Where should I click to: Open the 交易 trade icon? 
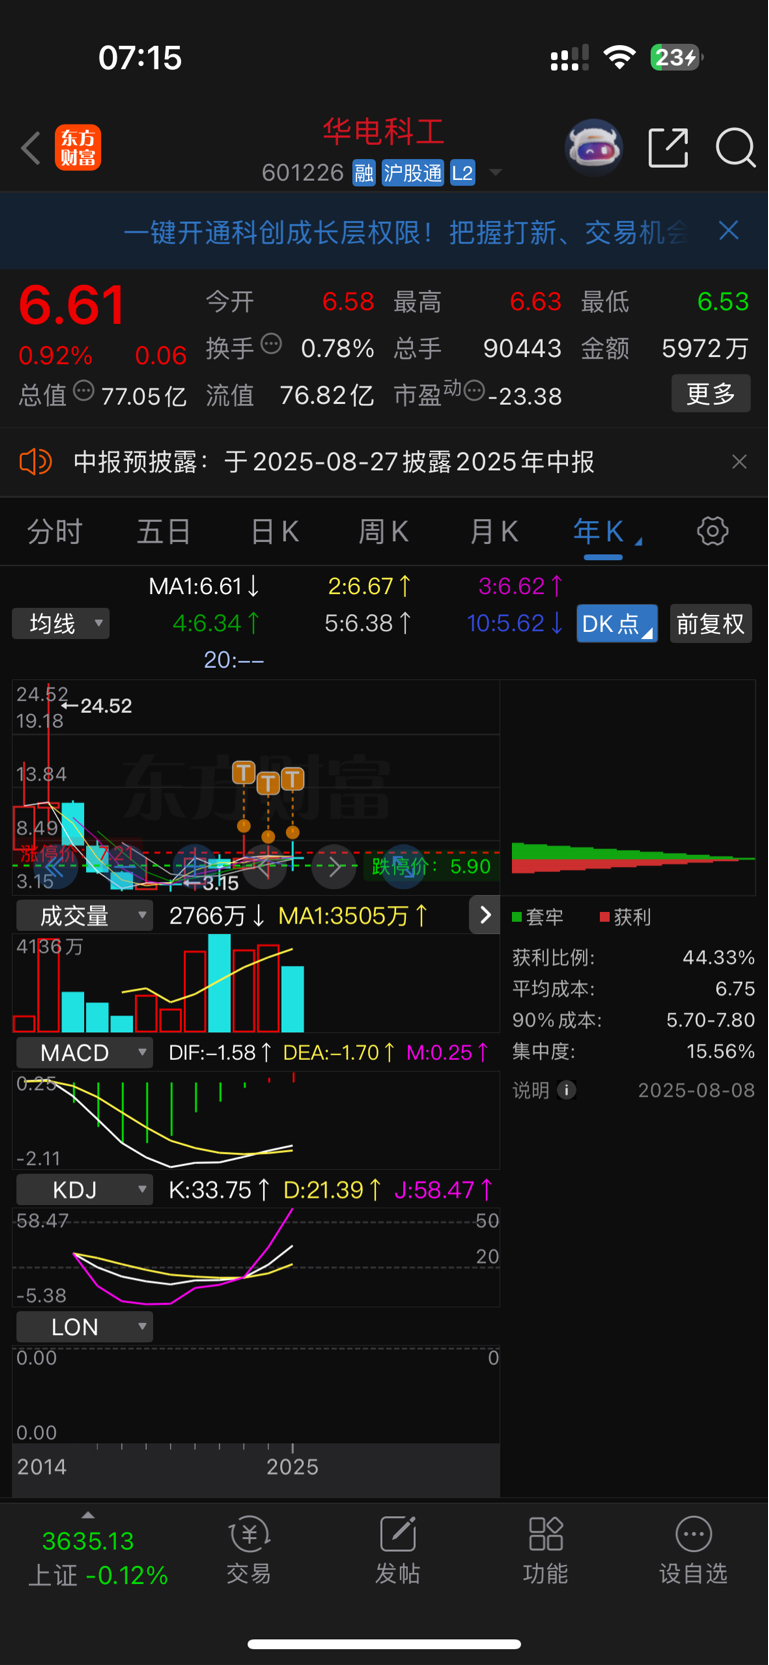point(249,1550)
